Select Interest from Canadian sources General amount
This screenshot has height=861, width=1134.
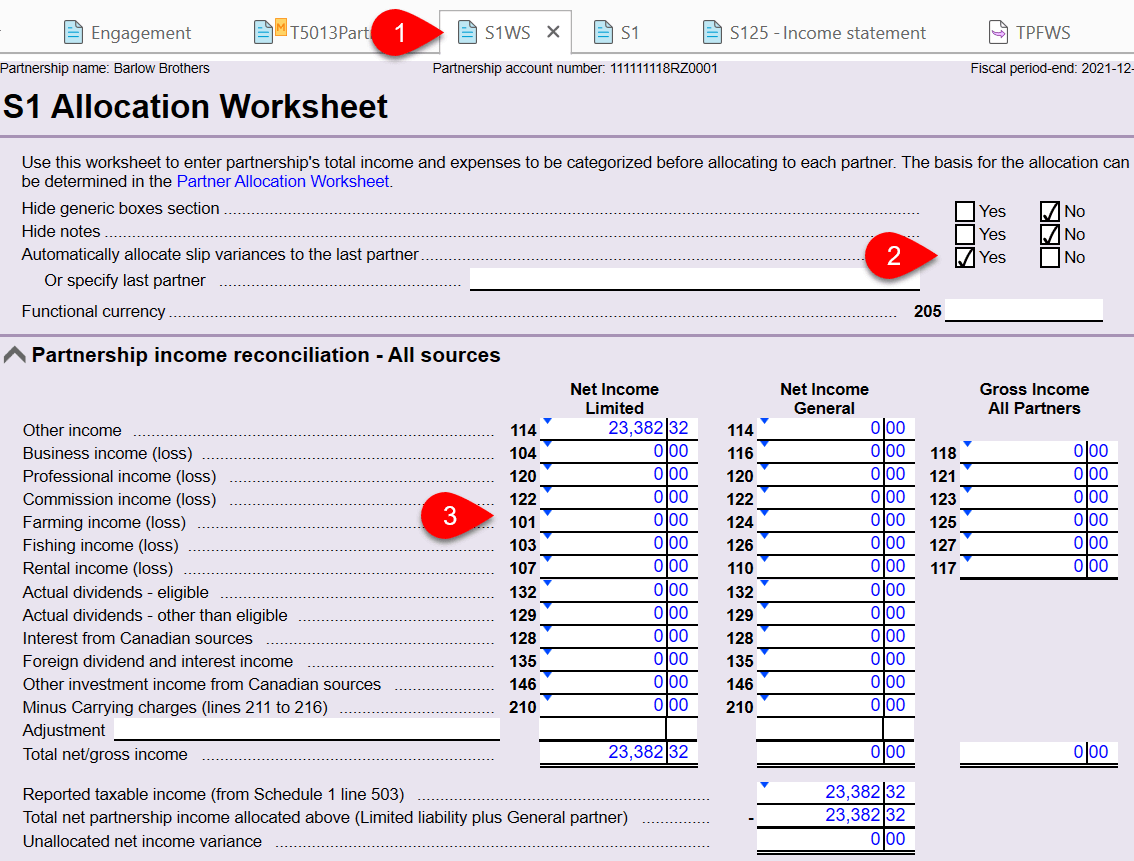(835, 636)
